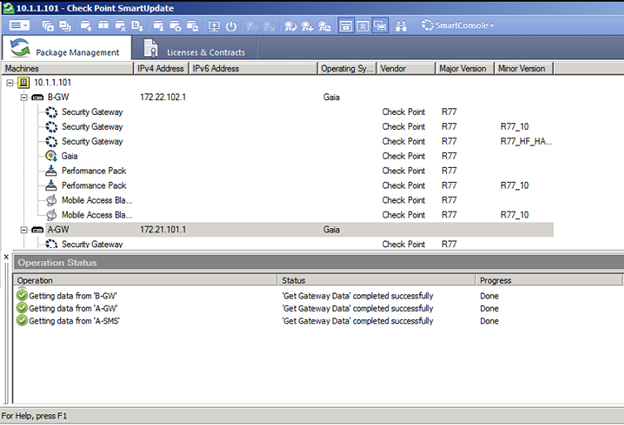624x425 pixels.
Task: Click the Progress column header
Action: pyautogui.click(x=549, y=280)
